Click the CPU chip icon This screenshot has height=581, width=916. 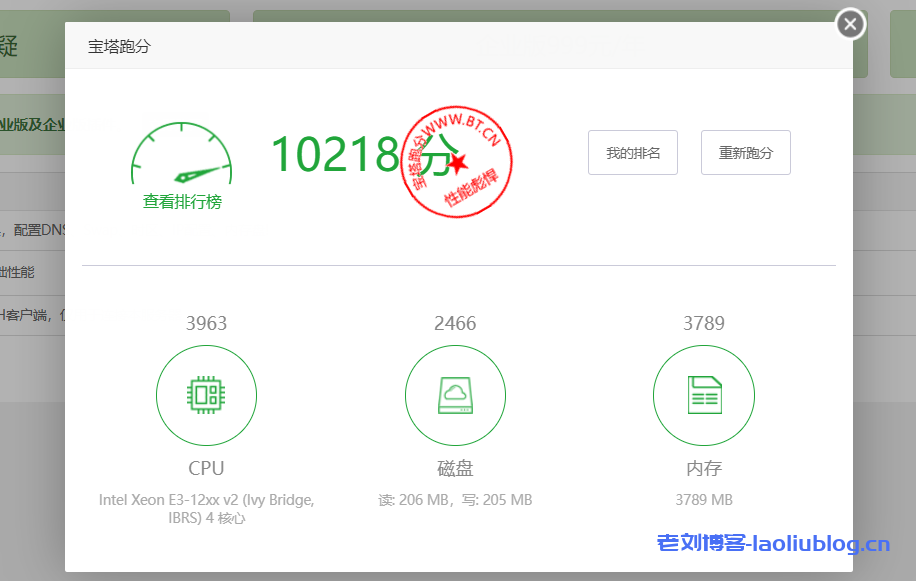coord(206,396)
